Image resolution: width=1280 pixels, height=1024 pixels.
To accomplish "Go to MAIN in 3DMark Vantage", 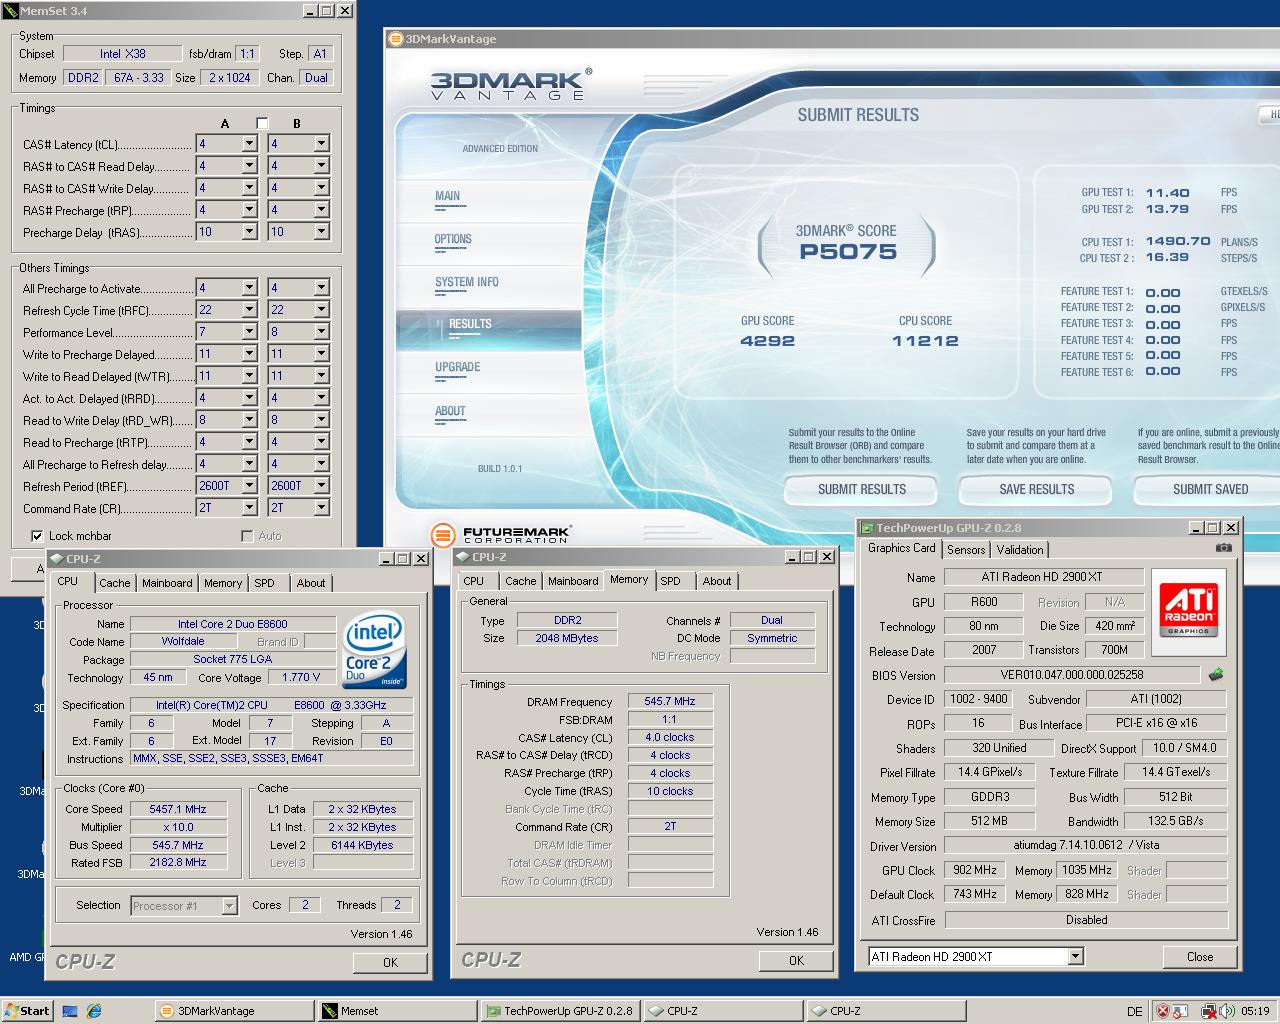I will 447,196.
